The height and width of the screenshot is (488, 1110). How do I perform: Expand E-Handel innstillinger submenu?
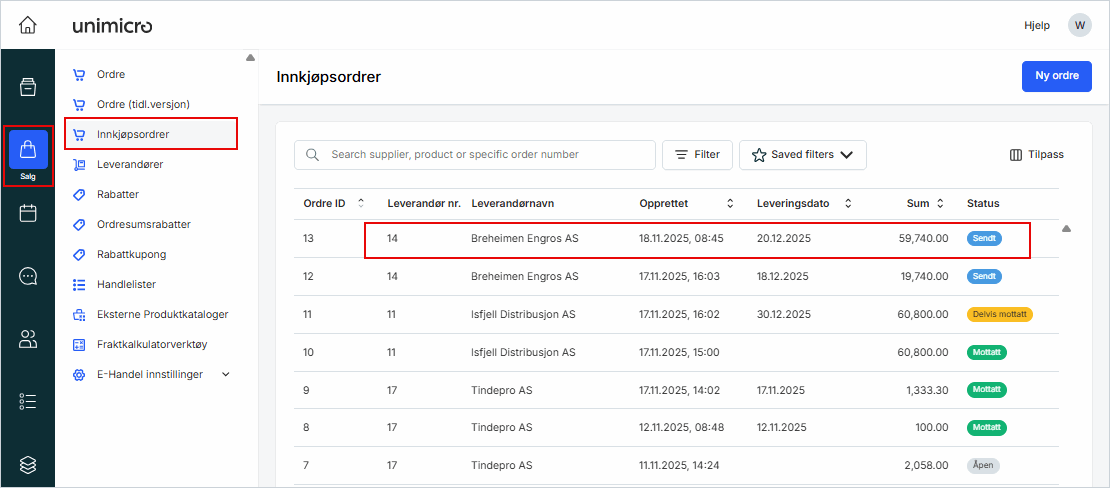225,374
